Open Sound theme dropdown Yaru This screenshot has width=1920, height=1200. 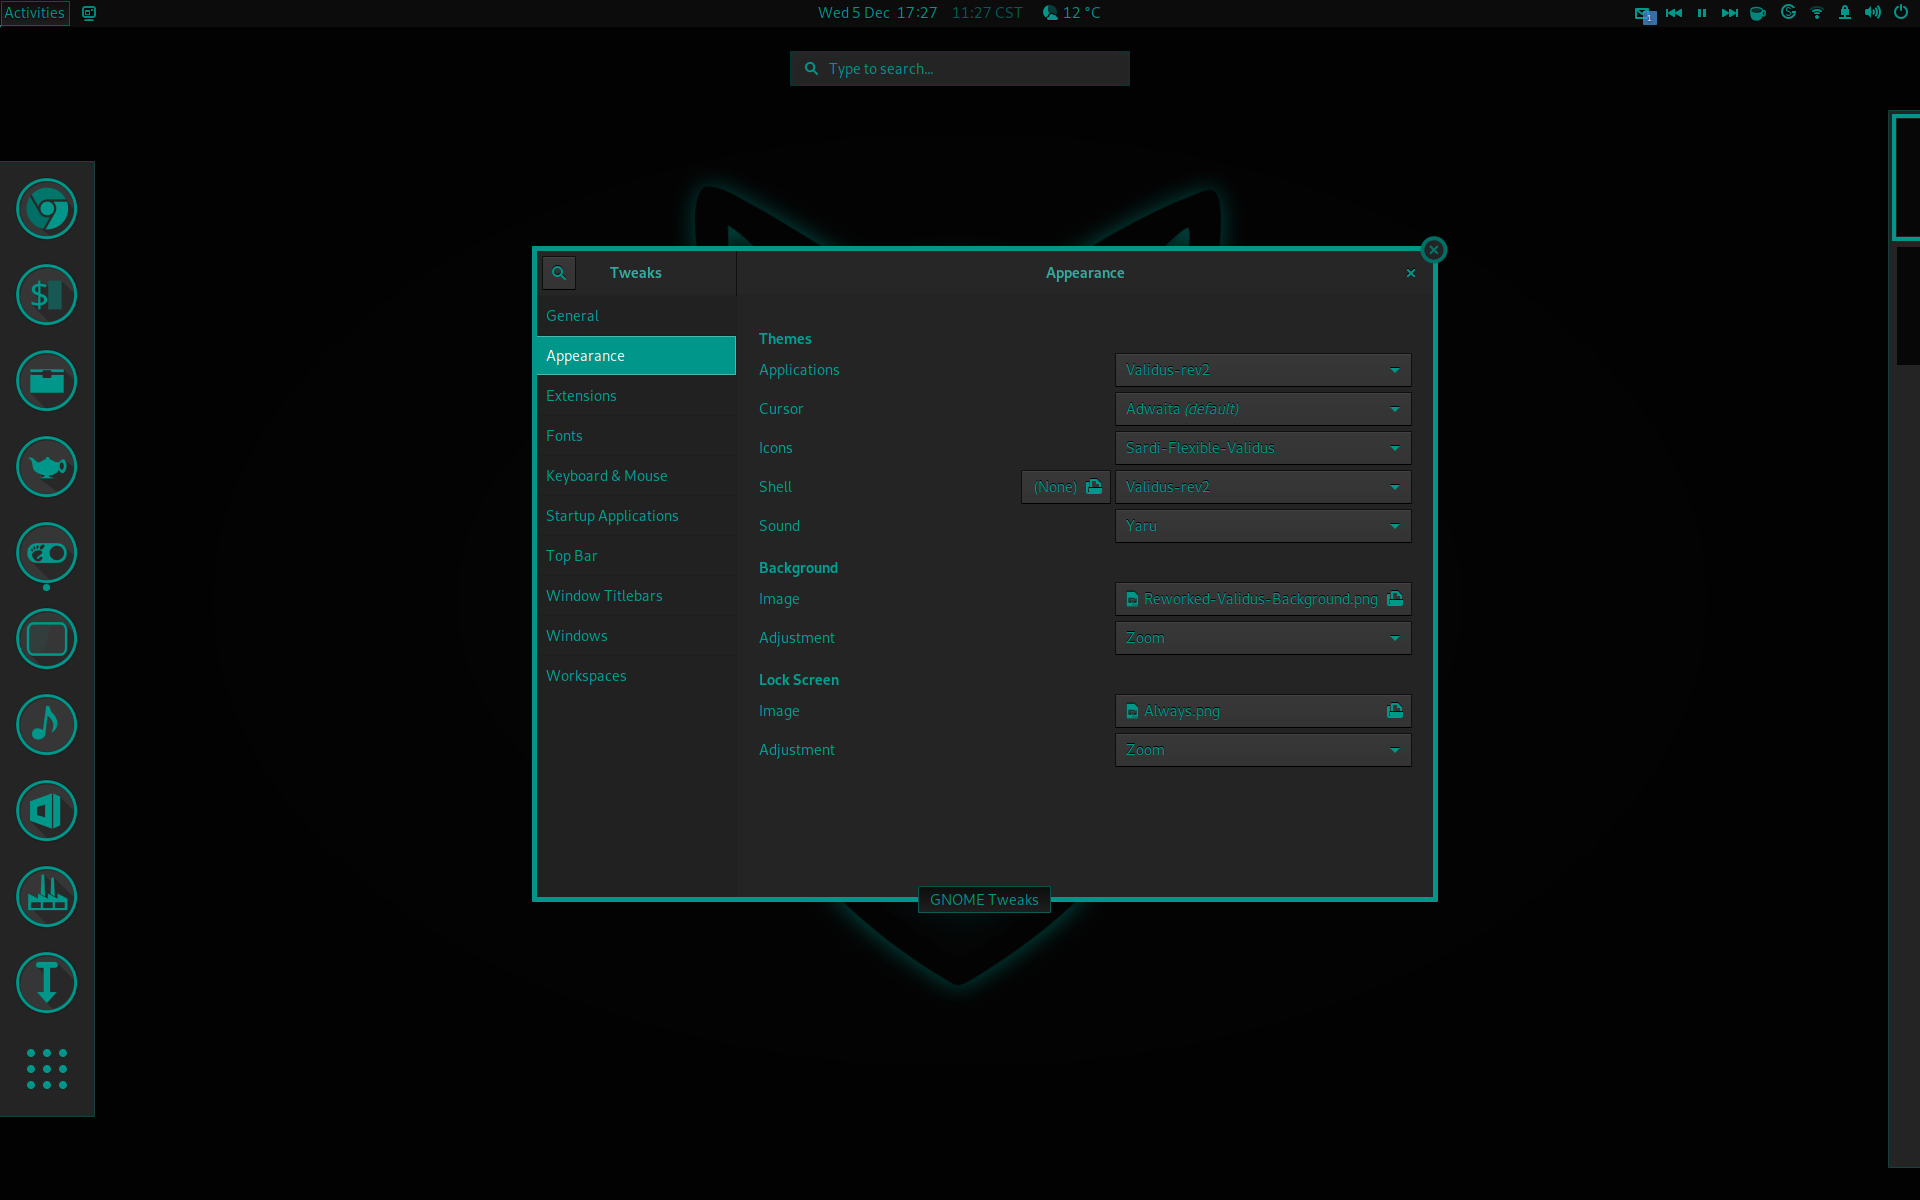coord(1263,526)
